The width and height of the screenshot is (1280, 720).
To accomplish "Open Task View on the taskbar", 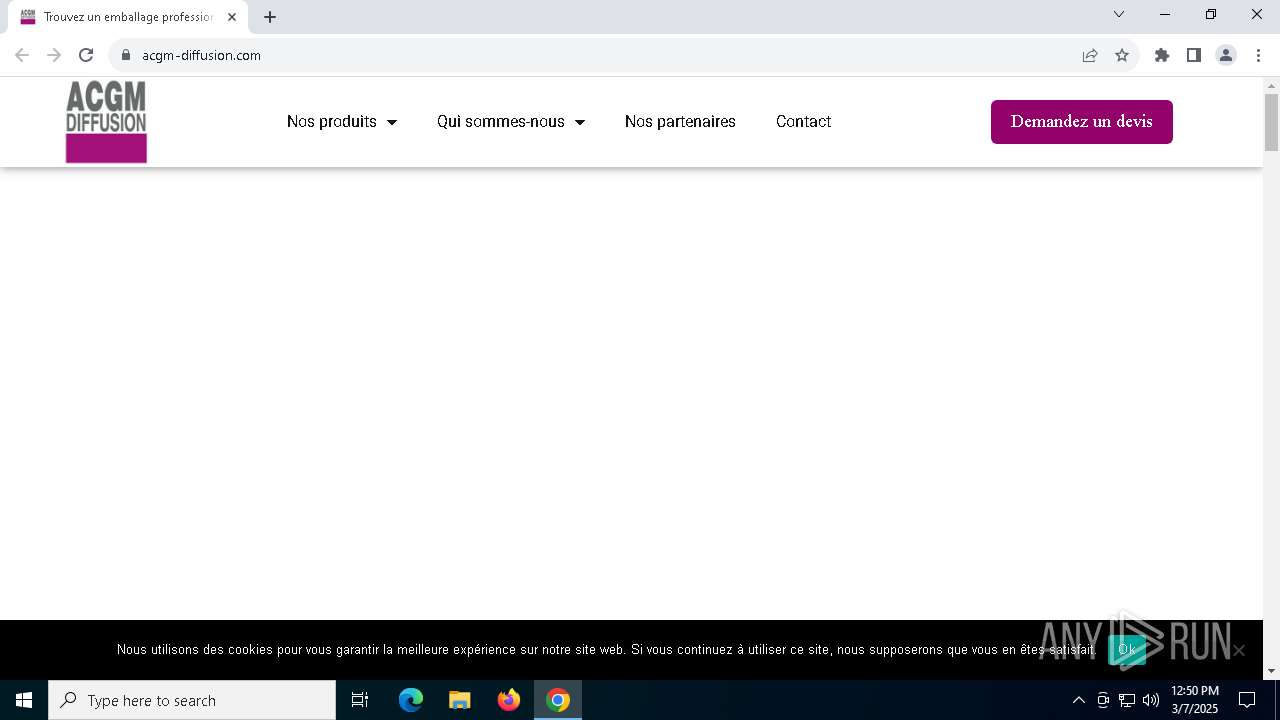I will click(360, 700).
